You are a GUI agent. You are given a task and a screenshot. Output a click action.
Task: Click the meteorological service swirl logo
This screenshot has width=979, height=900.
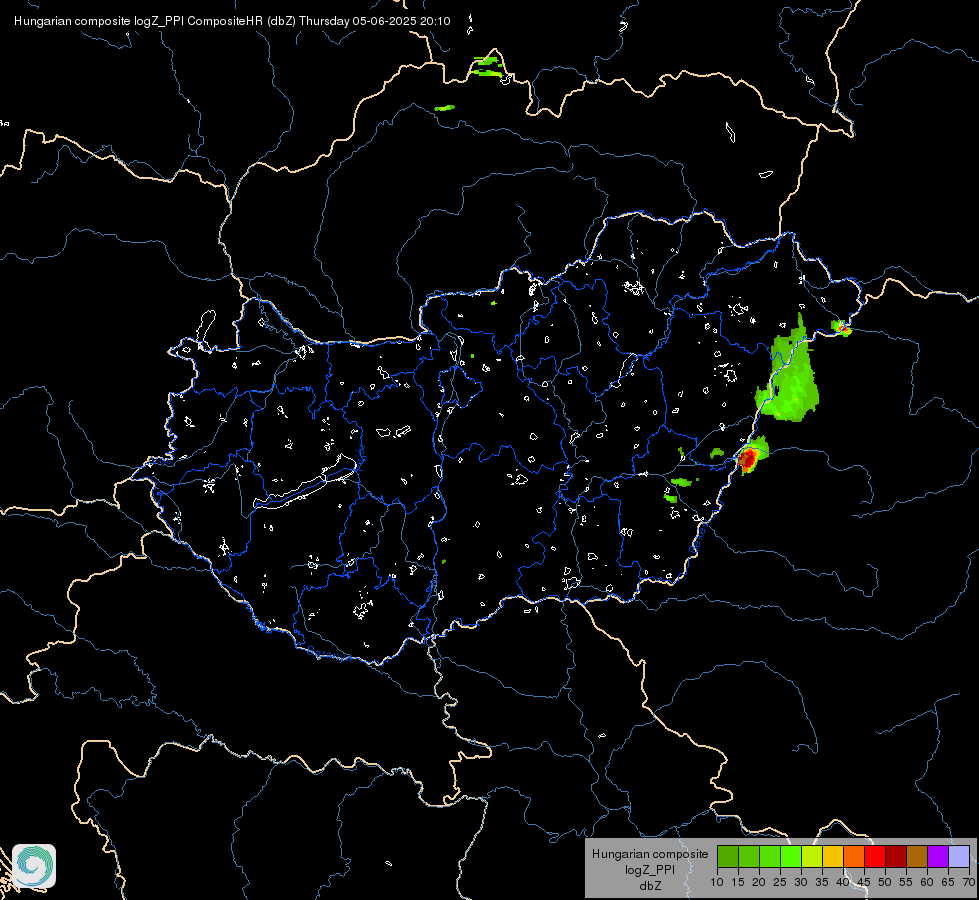tap(34, 866)
